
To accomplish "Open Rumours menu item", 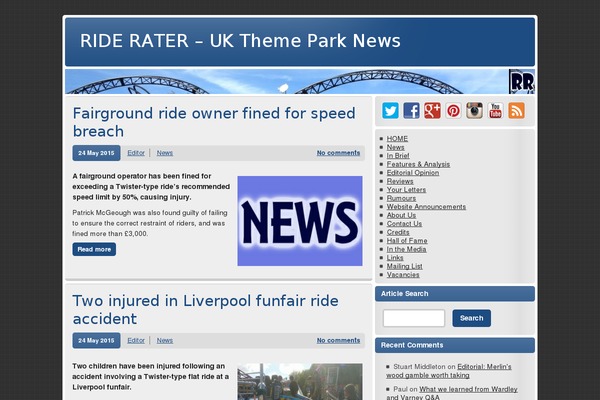I will [401, 198].
